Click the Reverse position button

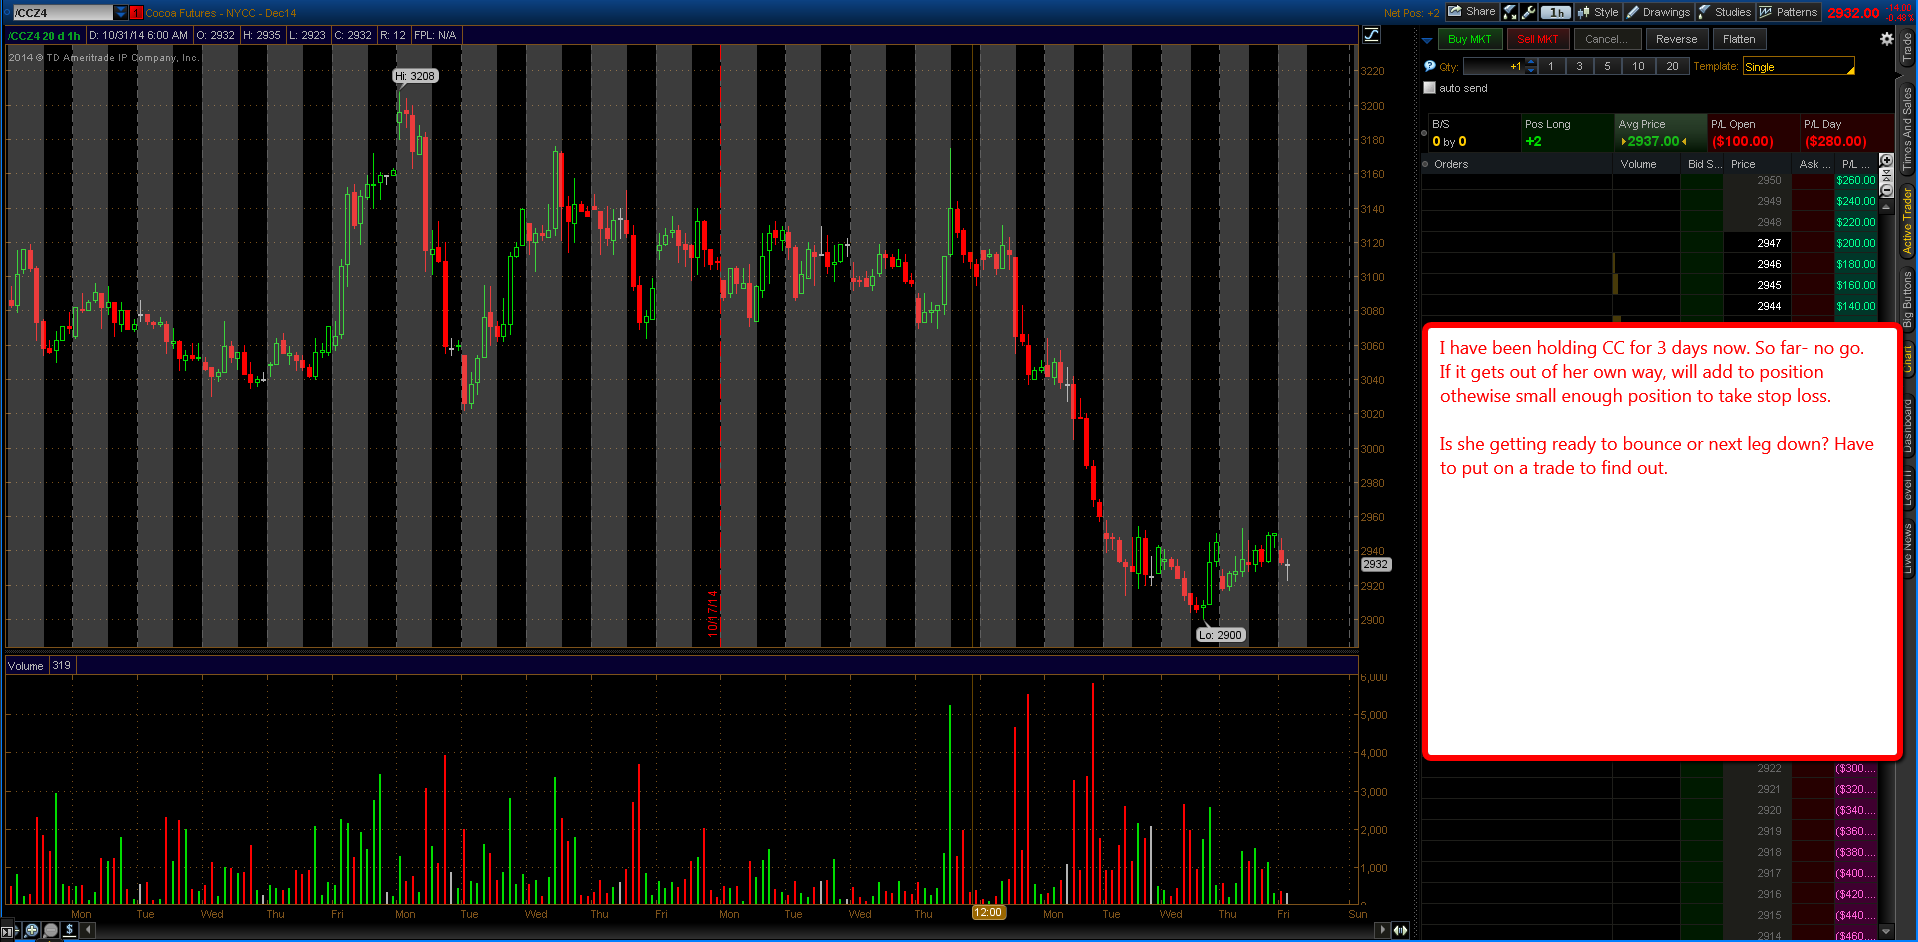coord(1676,39)
